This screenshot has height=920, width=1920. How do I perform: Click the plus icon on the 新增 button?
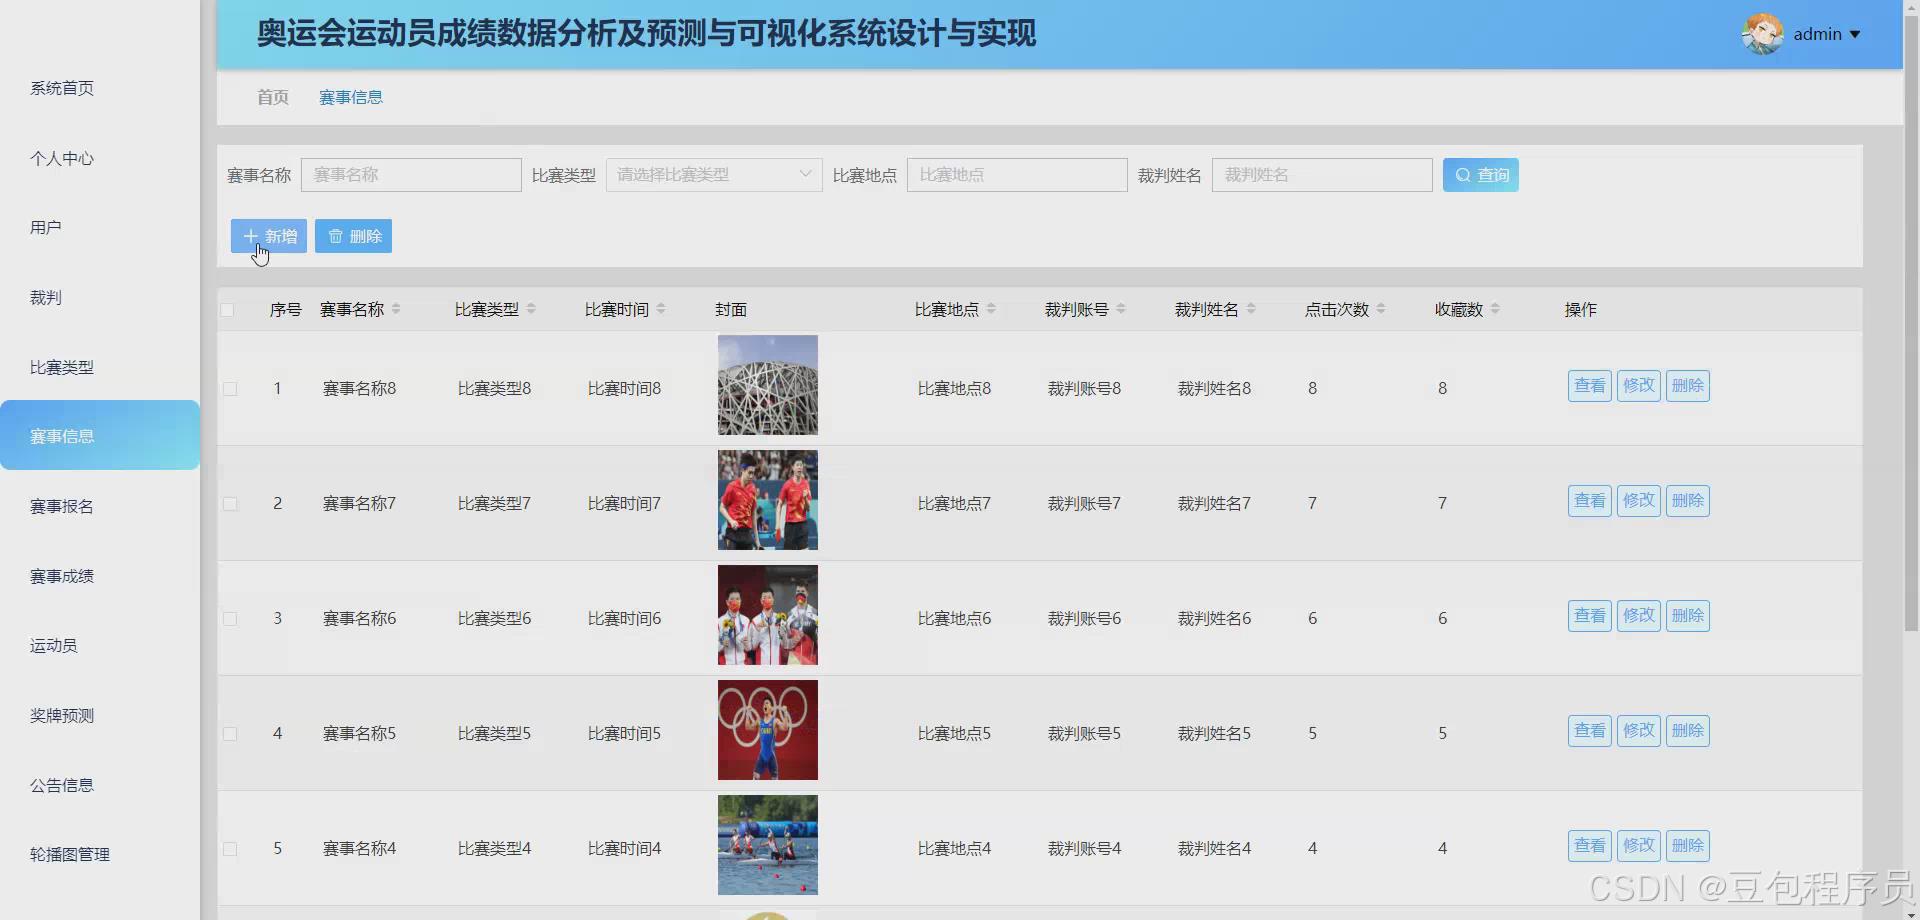coord(250,236)
